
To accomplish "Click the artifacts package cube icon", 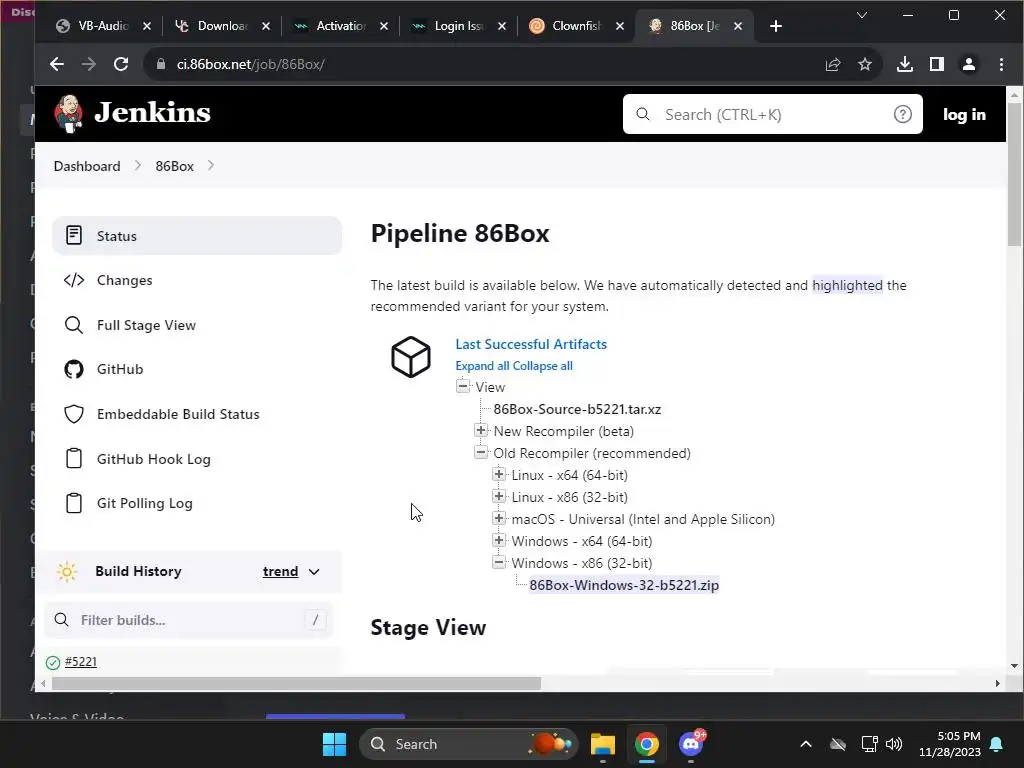I will [x=411, y=357].
